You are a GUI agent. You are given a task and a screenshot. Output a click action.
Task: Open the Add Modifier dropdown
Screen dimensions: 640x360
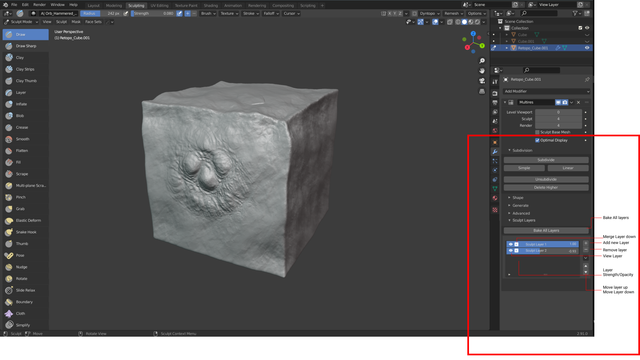click(x=546, y=91)
